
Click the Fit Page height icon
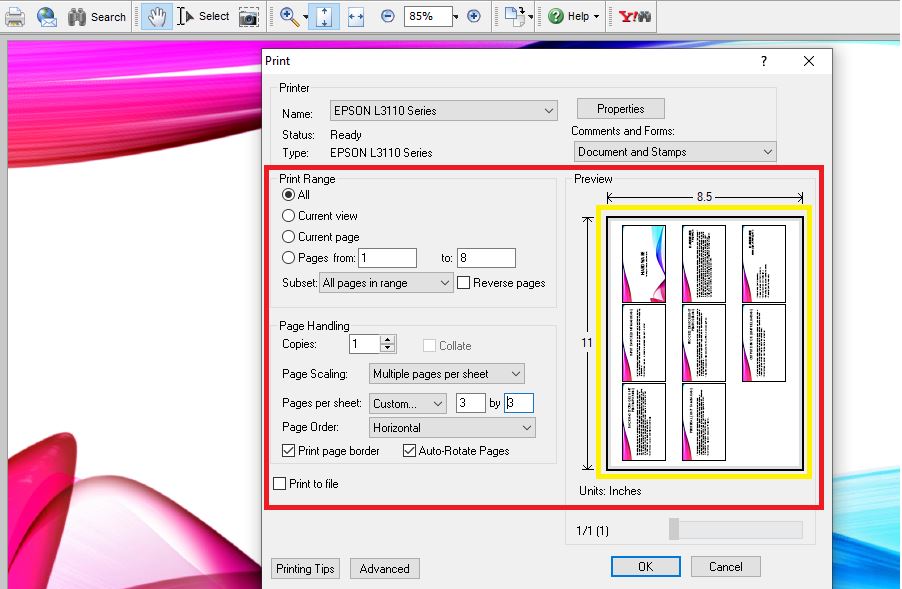click(x=324, y=17)
